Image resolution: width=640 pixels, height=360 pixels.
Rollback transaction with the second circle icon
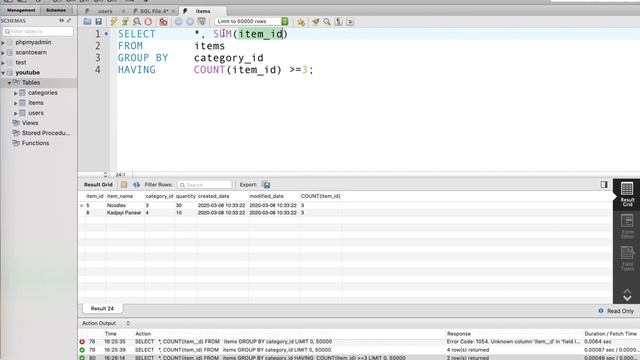190,21
